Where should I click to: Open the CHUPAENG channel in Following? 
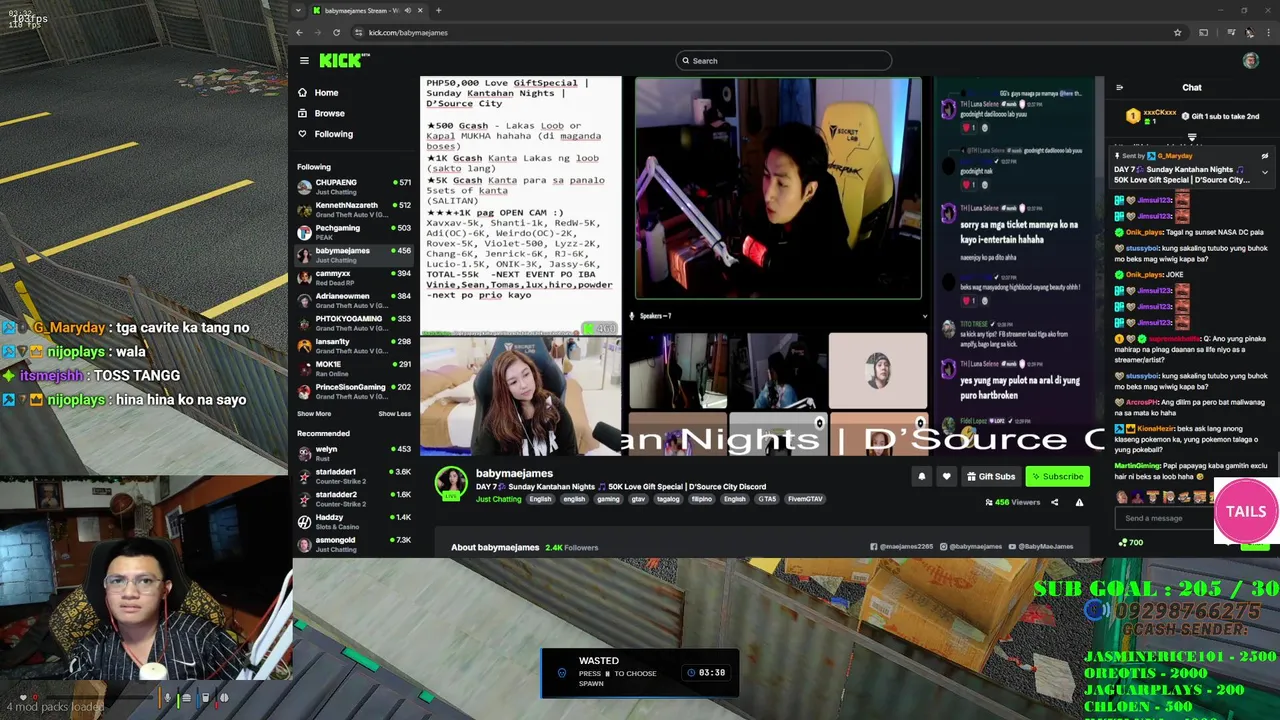point(355,186)
